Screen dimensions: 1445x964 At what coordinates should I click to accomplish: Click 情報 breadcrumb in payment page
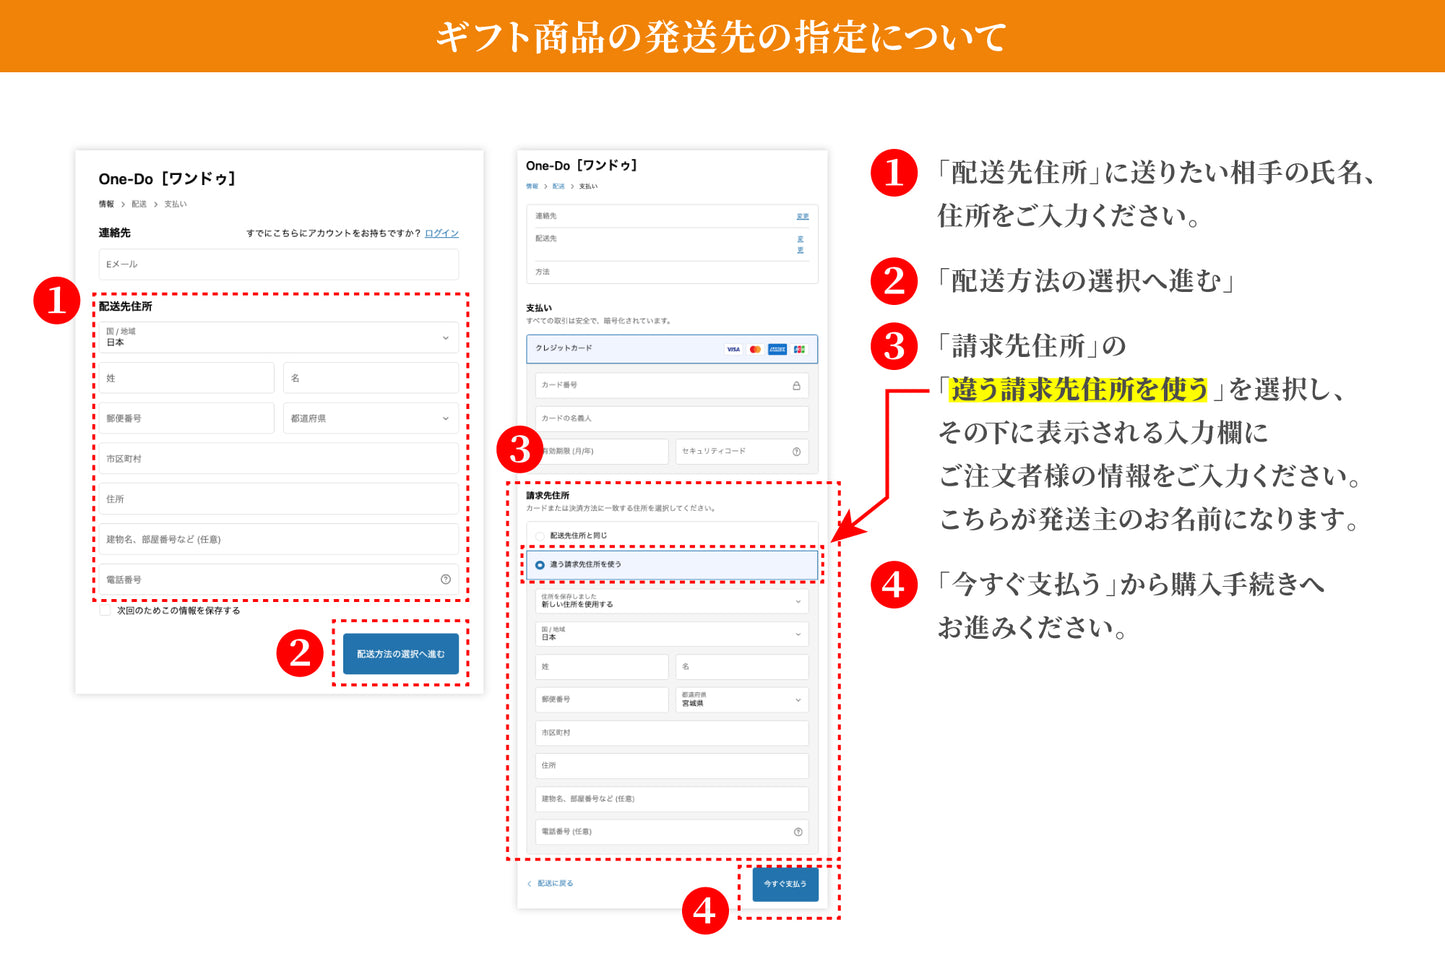coord(532,187)
